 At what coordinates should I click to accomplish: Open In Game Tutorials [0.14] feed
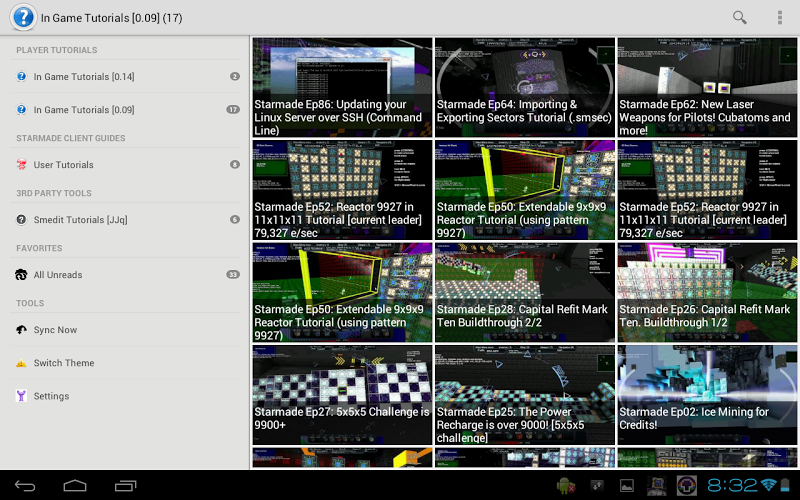coord(125,77)
